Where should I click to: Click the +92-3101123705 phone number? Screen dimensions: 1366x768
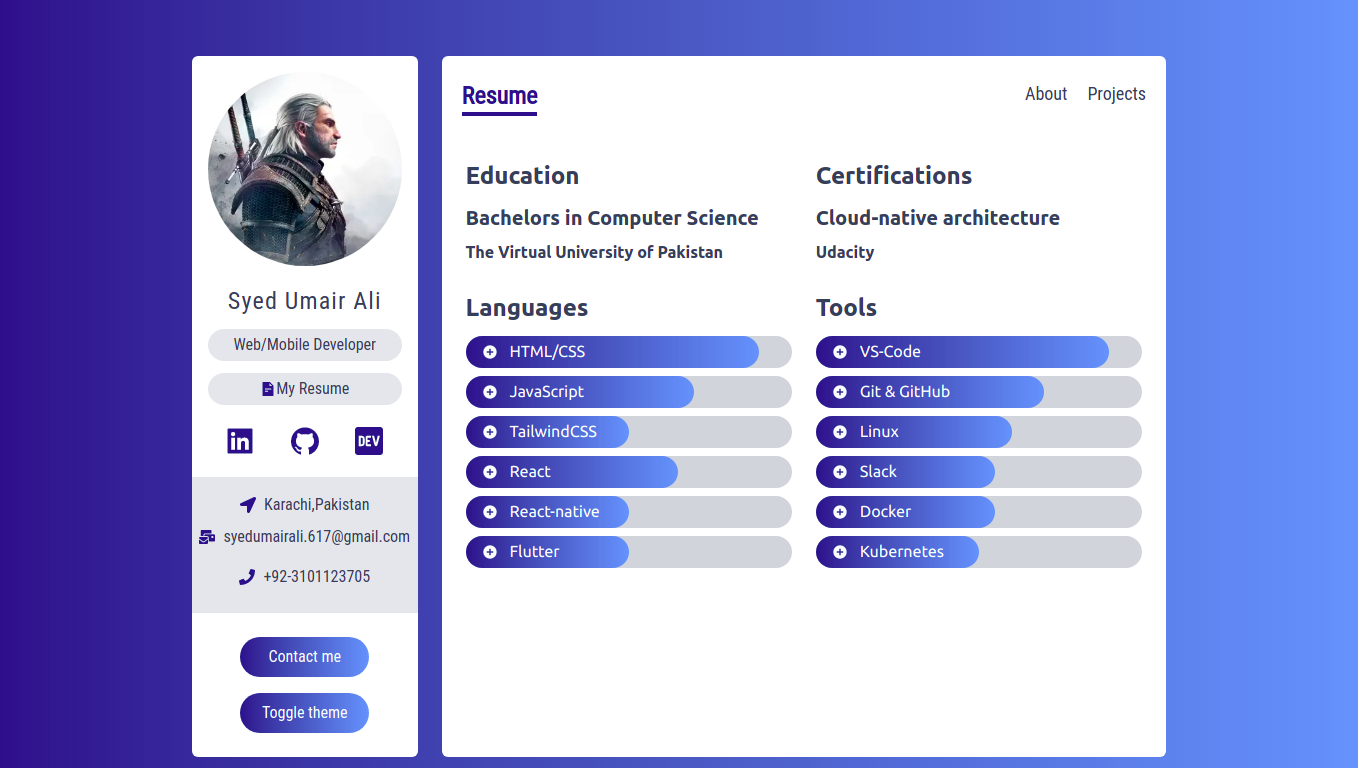click(x=317, y=577)
